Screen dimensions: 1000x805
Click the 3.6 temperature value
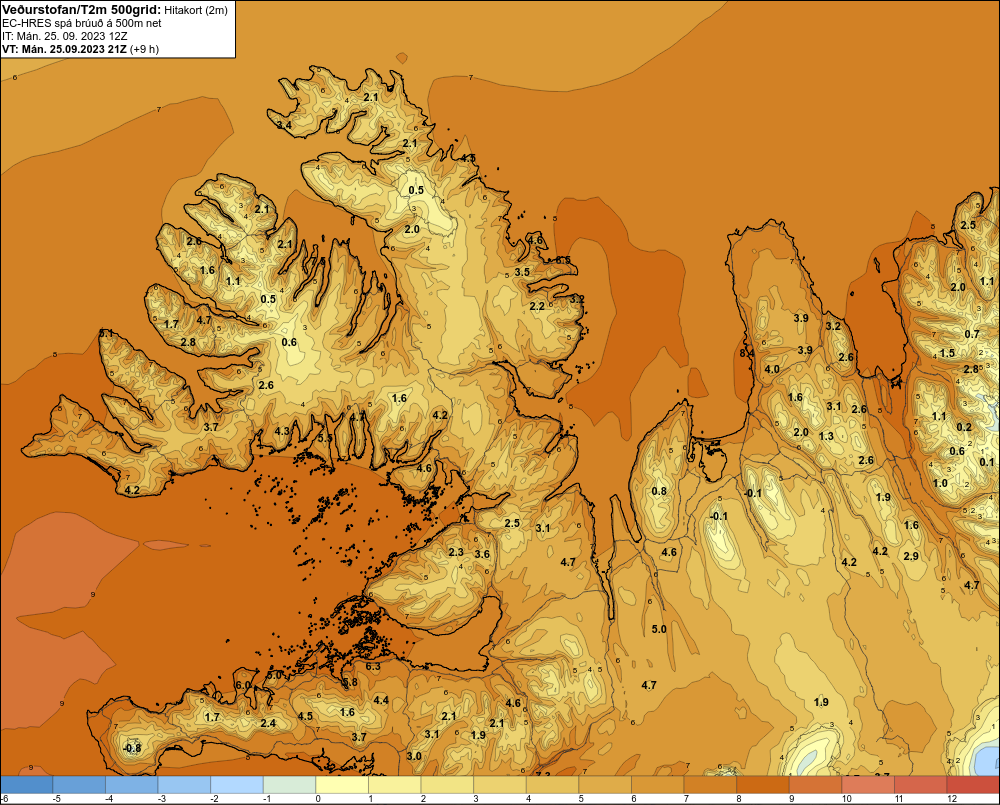pos(482,554)
